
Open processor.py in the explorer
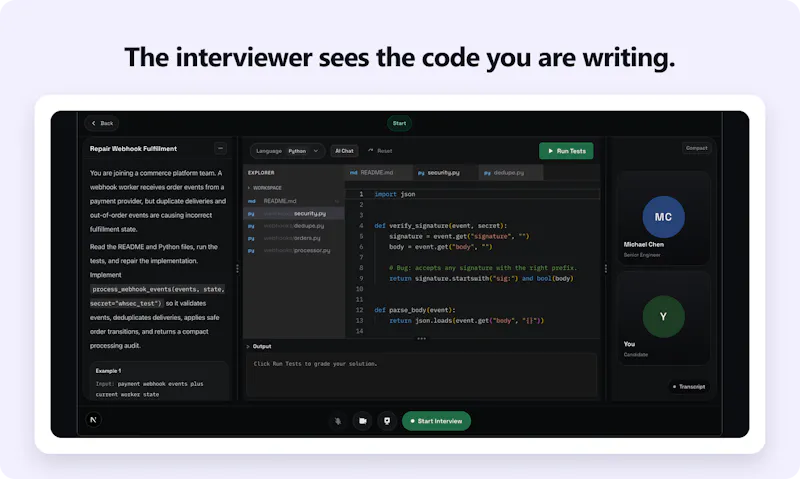point(293,250)
